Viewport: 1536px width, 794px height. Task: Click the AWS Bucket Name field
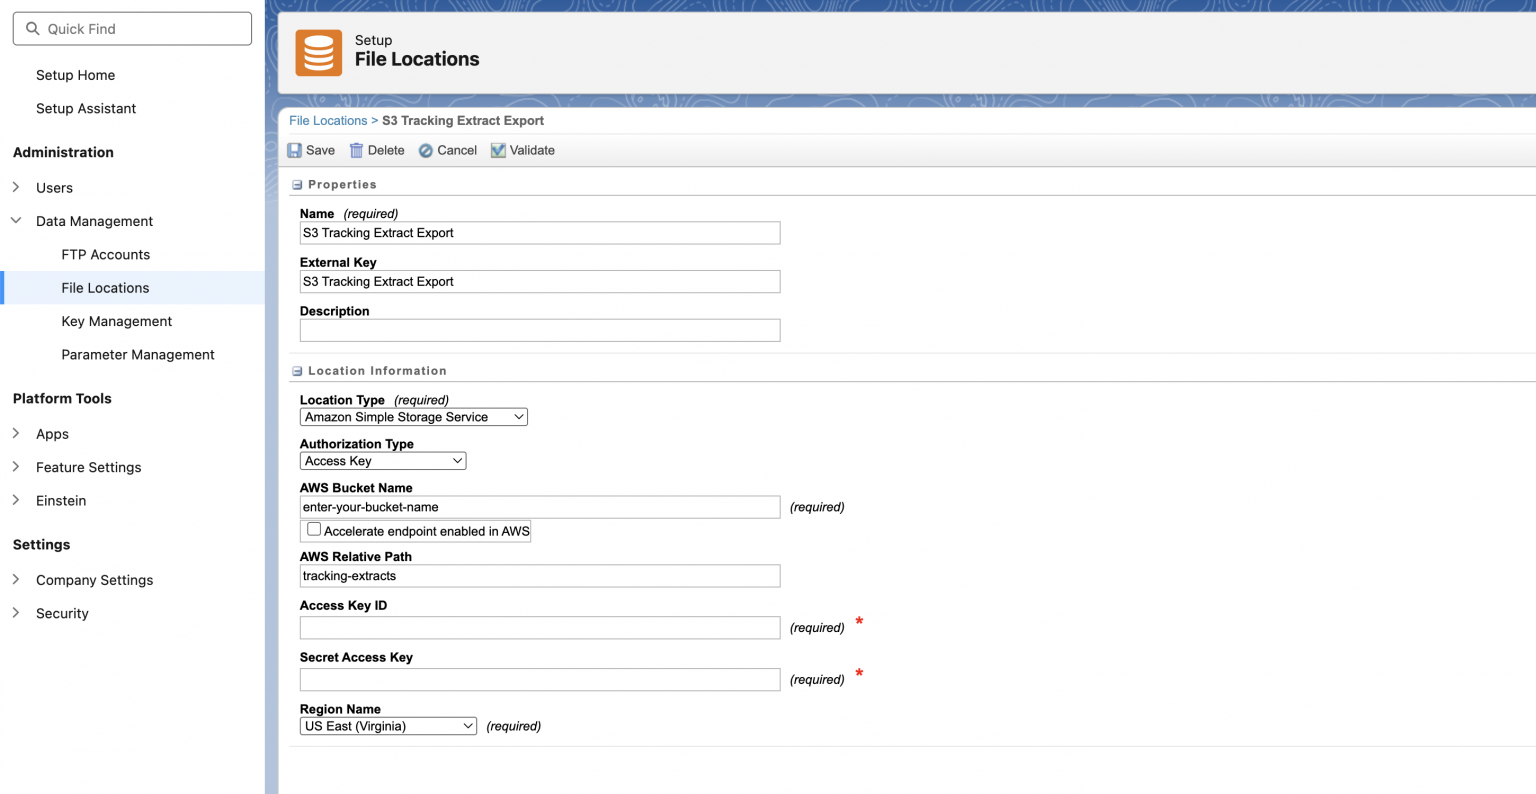click(540, 507)
